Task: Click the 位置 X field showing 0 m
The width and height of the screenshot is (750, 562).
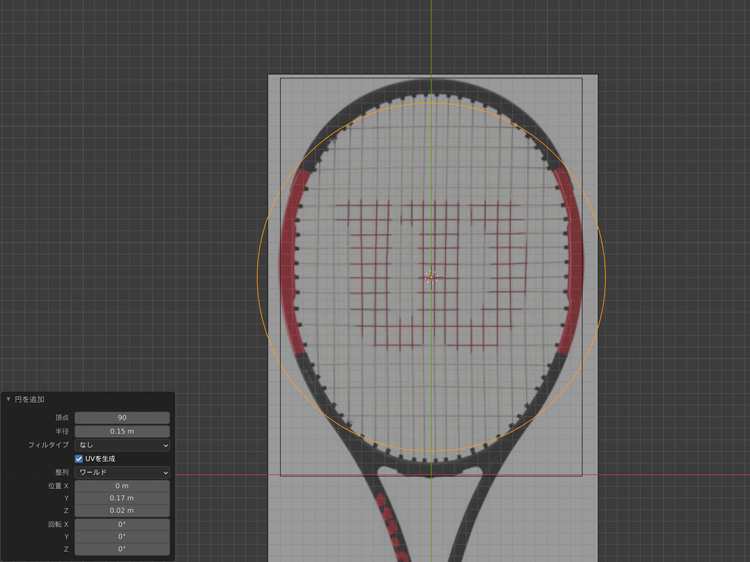Action: 122,485
